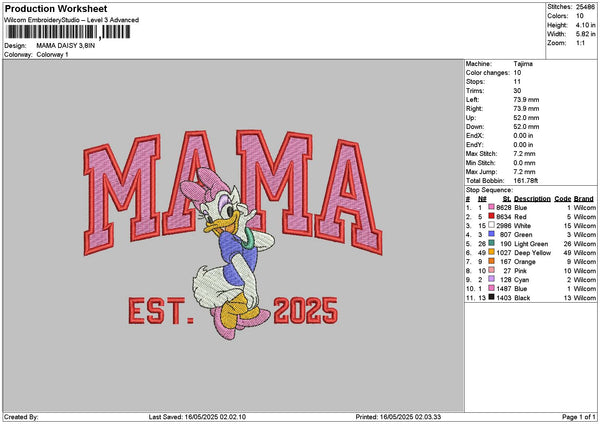Click the pink swatch beside code 8628

(x=491, y=207)
